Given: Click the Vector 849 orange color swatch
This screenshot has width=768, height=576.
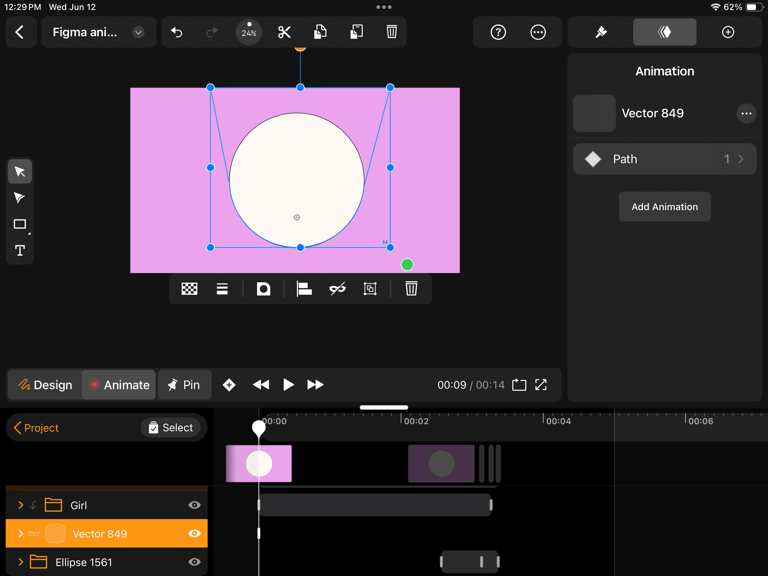Looking at the screenshot, I should pos(55,533).
